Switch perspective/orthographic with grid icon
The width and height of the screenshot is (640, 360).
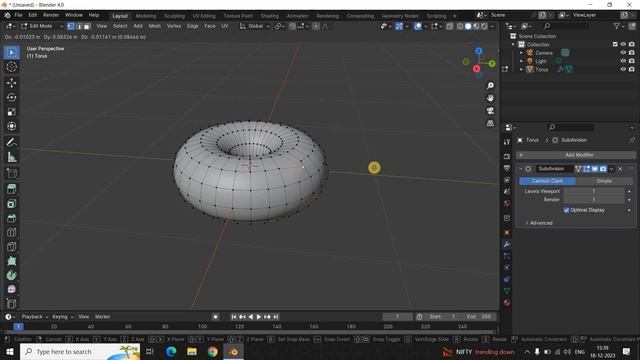click(490, 123)
